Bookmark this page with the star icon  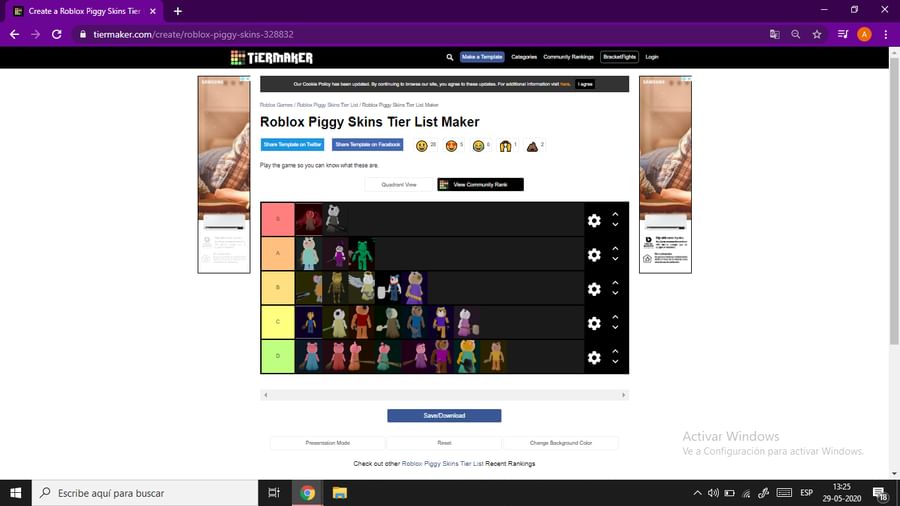pyautogui.click(x=817, y=34)
